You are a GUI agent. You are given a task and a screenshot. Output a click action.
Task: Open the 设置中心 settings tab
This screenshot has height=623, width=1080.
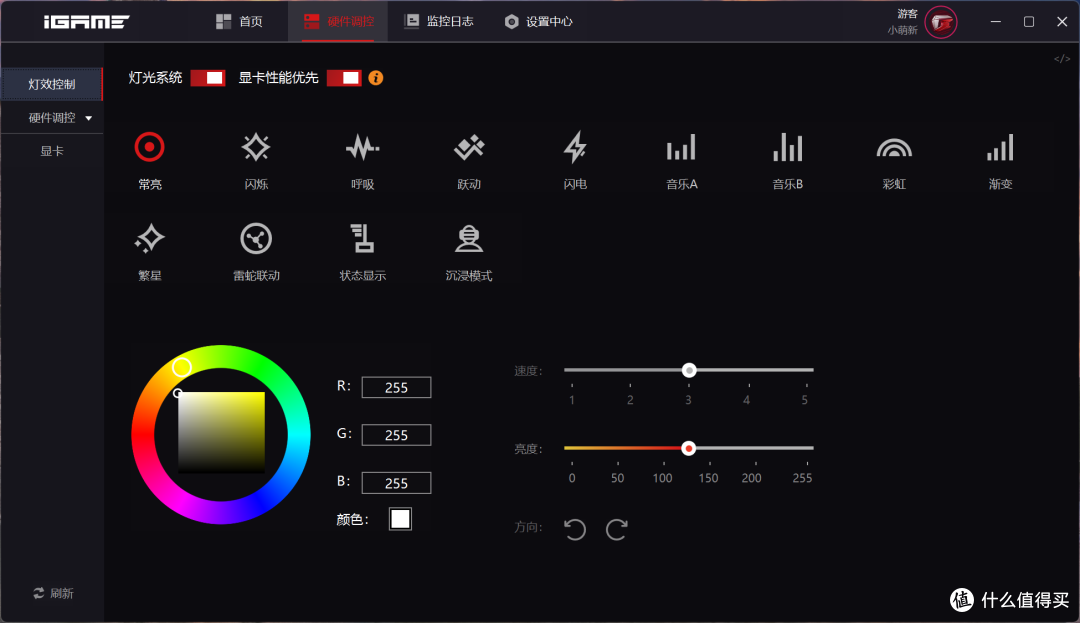point(538,22)
